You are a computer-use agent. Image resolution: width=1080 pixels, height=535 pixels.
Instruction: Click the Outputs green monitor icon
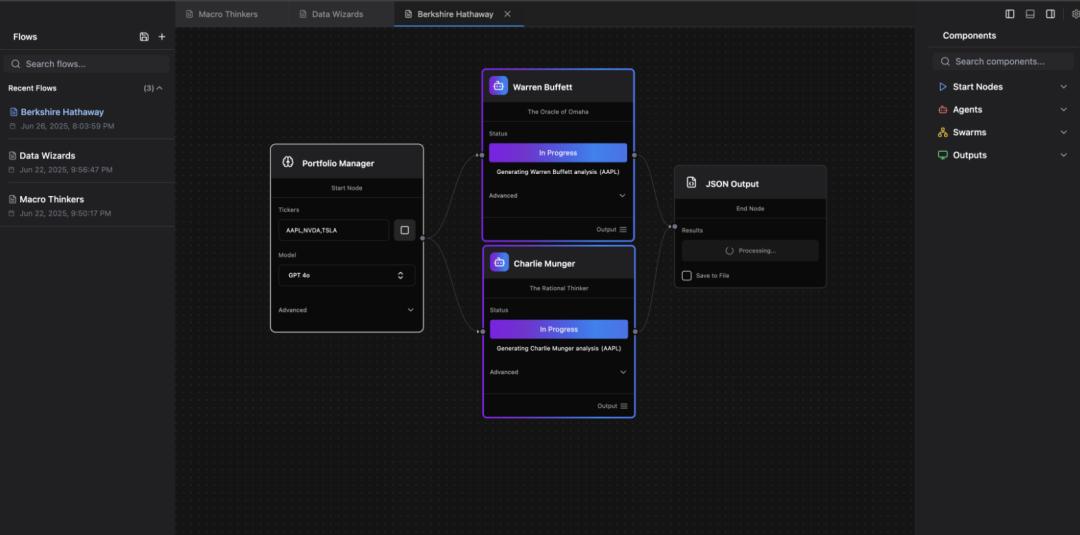point(942,155)
